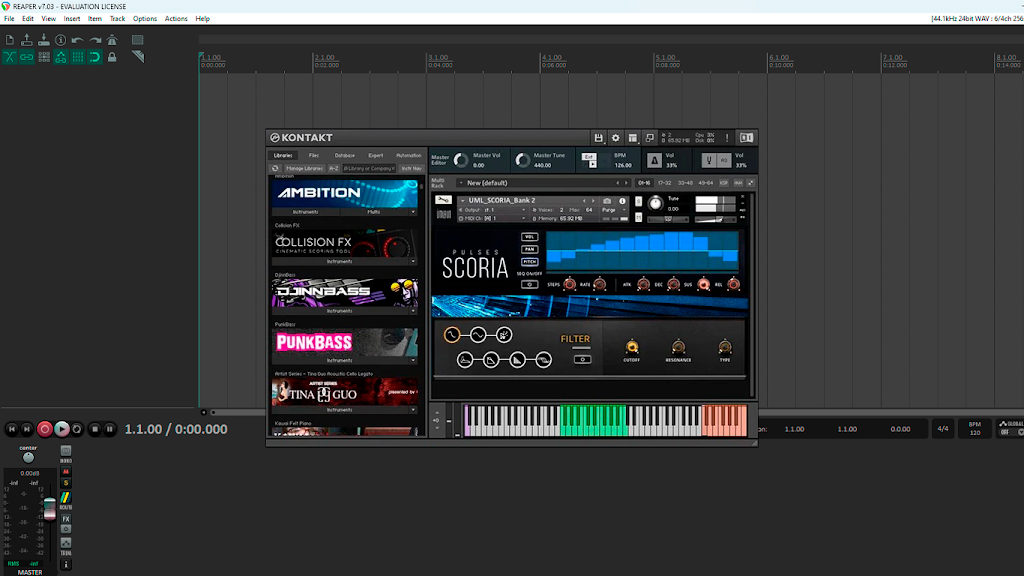The width and height of the screenshot is (1024, 576).
Task: Click the undo arrow in toolbar
Action: (x=78, y=40)
